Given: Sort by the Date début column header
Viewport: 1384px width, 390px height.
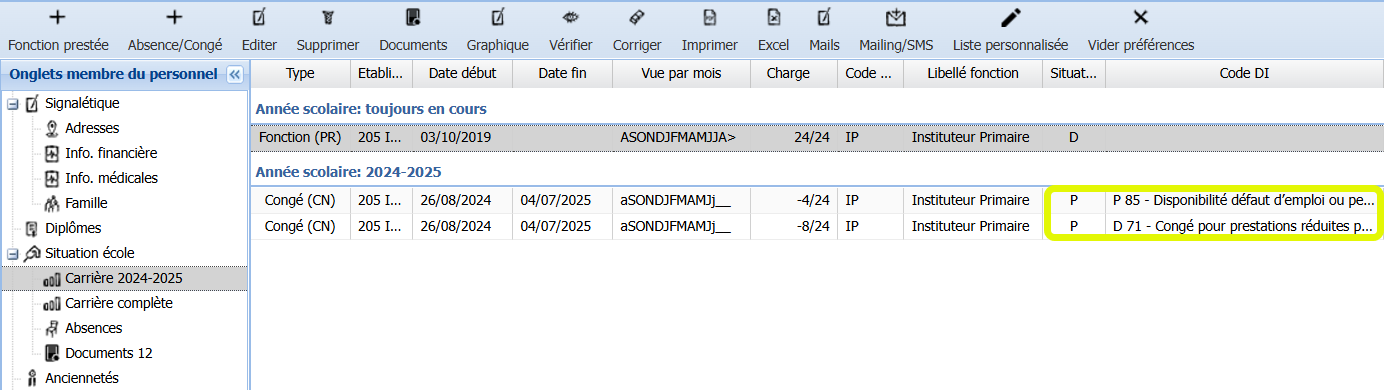Looking at the screenshot, I should click(x=462, y=73).
